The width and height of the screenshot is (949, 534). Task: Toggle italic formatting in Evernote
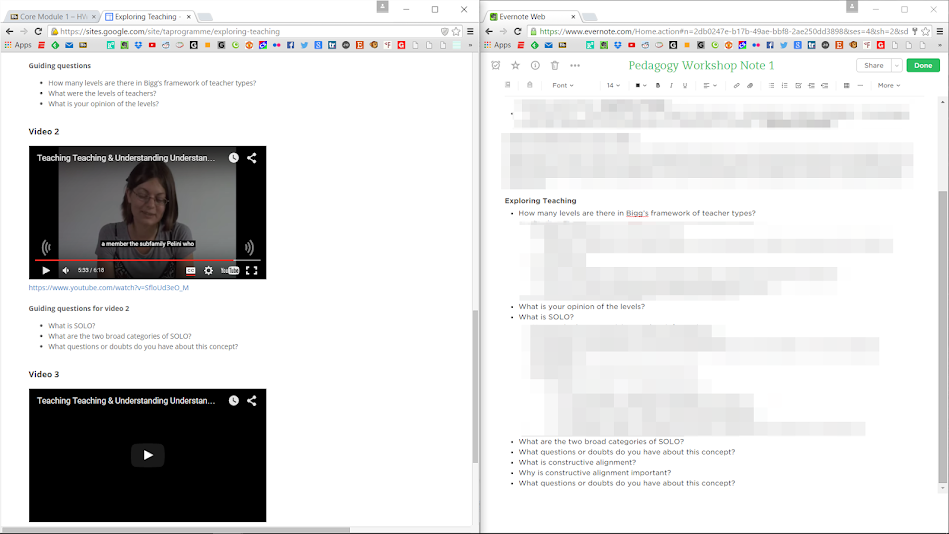tap(671, 85)
